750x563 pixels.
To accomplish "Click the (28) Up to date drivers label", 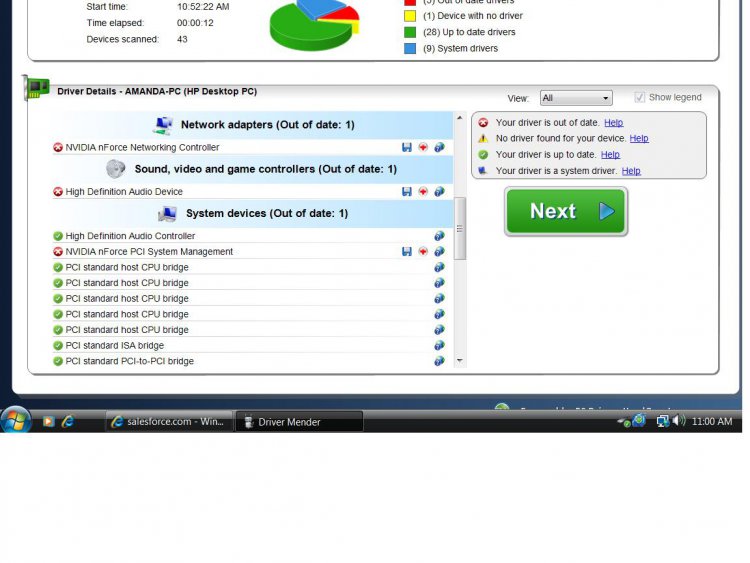I will (469, 32).
